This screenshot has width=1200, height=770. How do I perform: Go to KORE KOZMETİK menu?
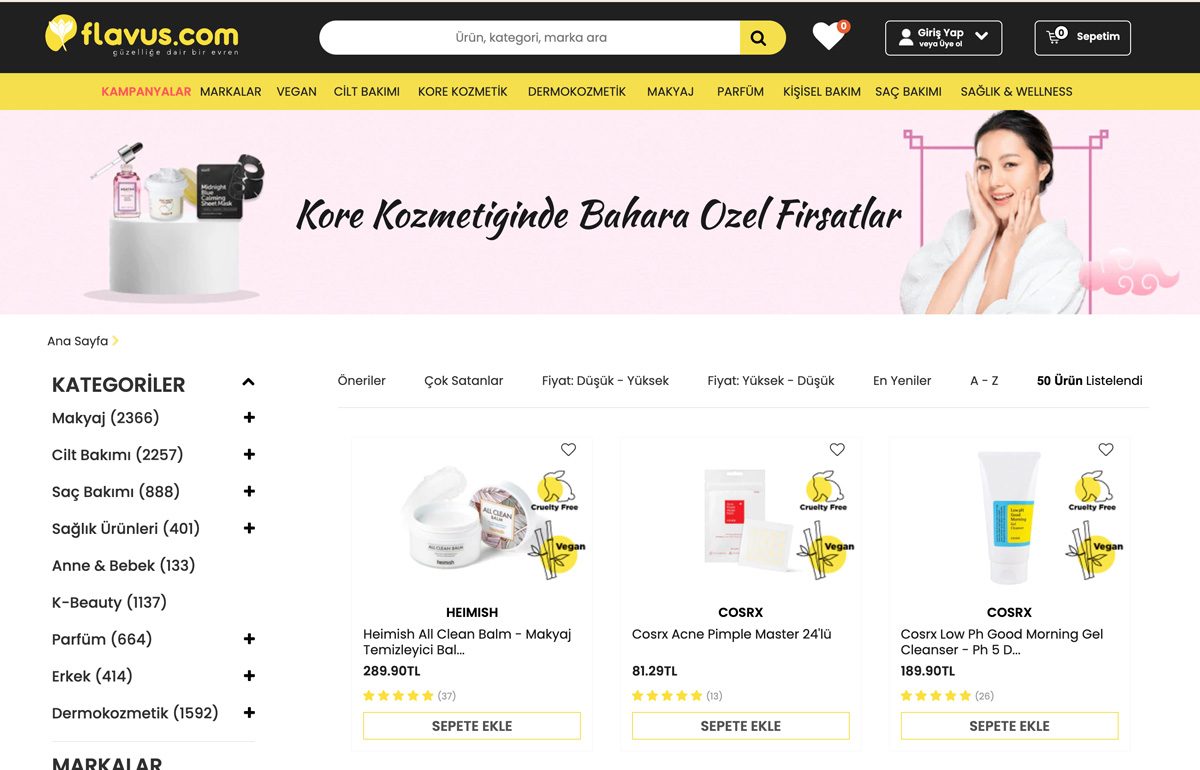(463, 91)
